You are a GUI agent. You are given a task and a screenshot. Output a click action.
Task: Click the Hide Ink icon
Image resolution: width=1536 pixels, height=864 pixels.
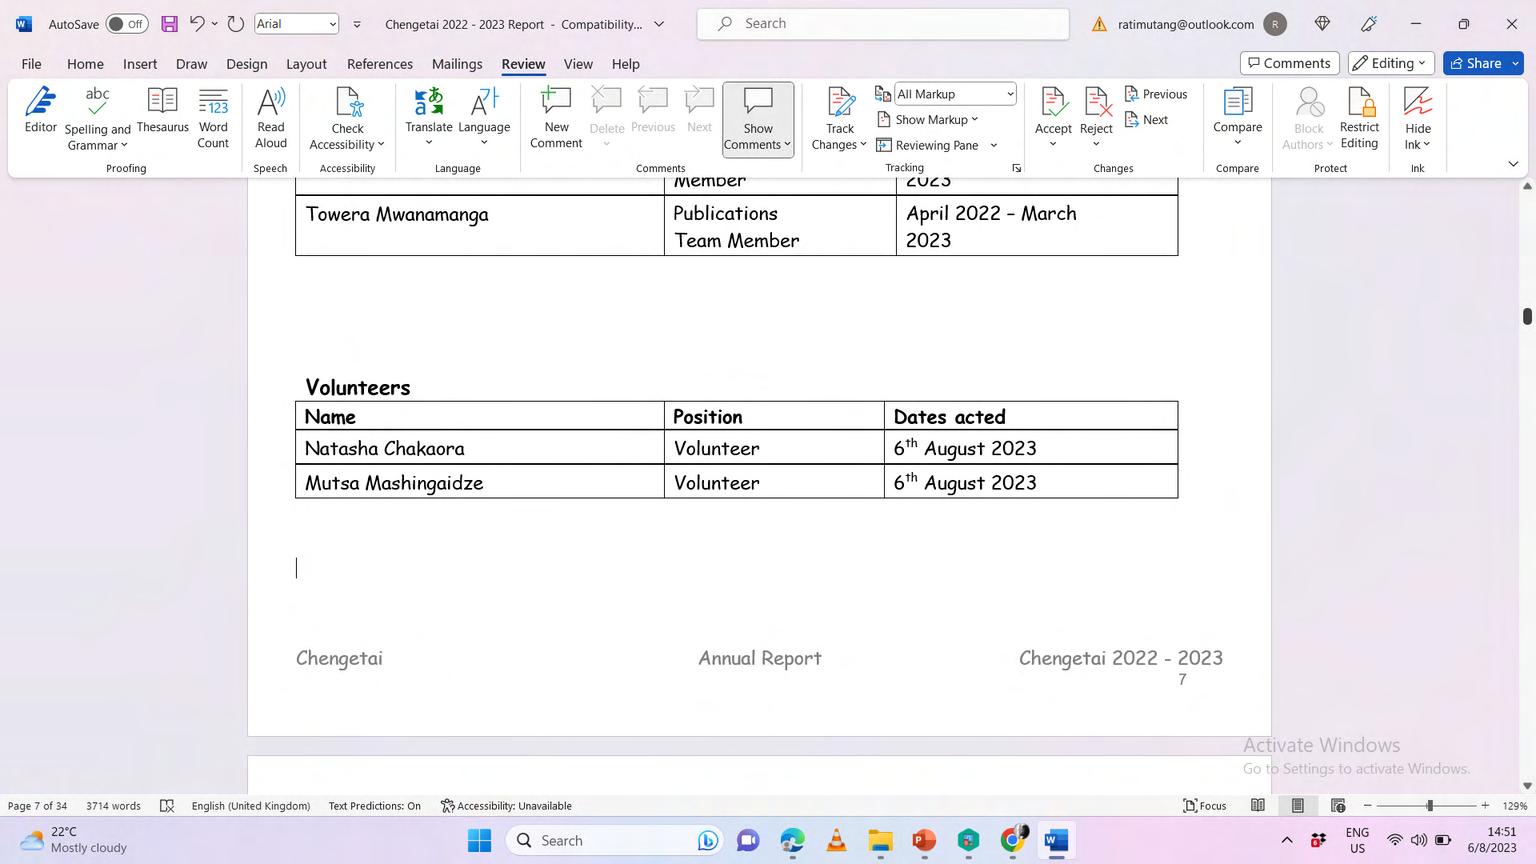pyautogui.click(x=1418, y=102)
